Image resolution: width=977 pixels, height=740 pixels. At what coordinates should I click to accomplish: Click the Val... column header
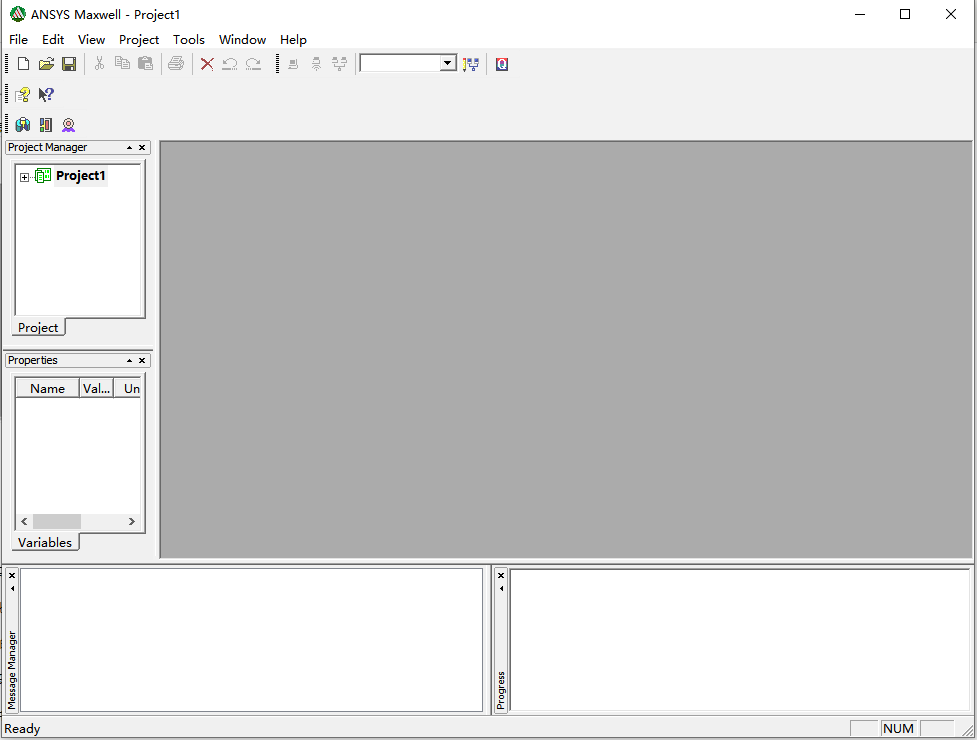coord(97,388)
